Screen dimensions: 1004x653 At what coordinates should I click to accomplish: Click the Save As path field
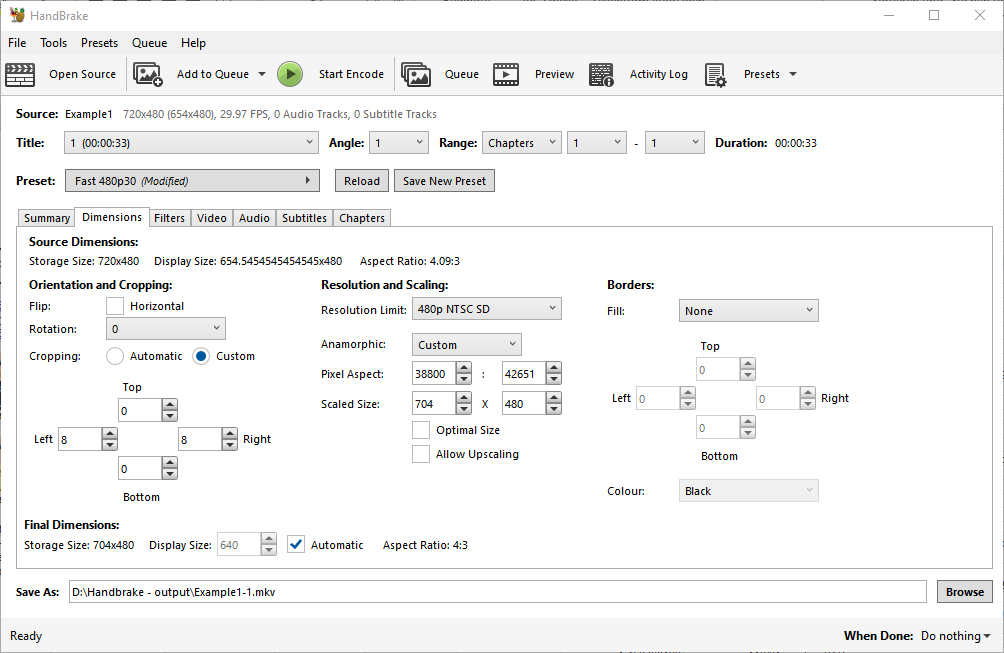point(498,592)
